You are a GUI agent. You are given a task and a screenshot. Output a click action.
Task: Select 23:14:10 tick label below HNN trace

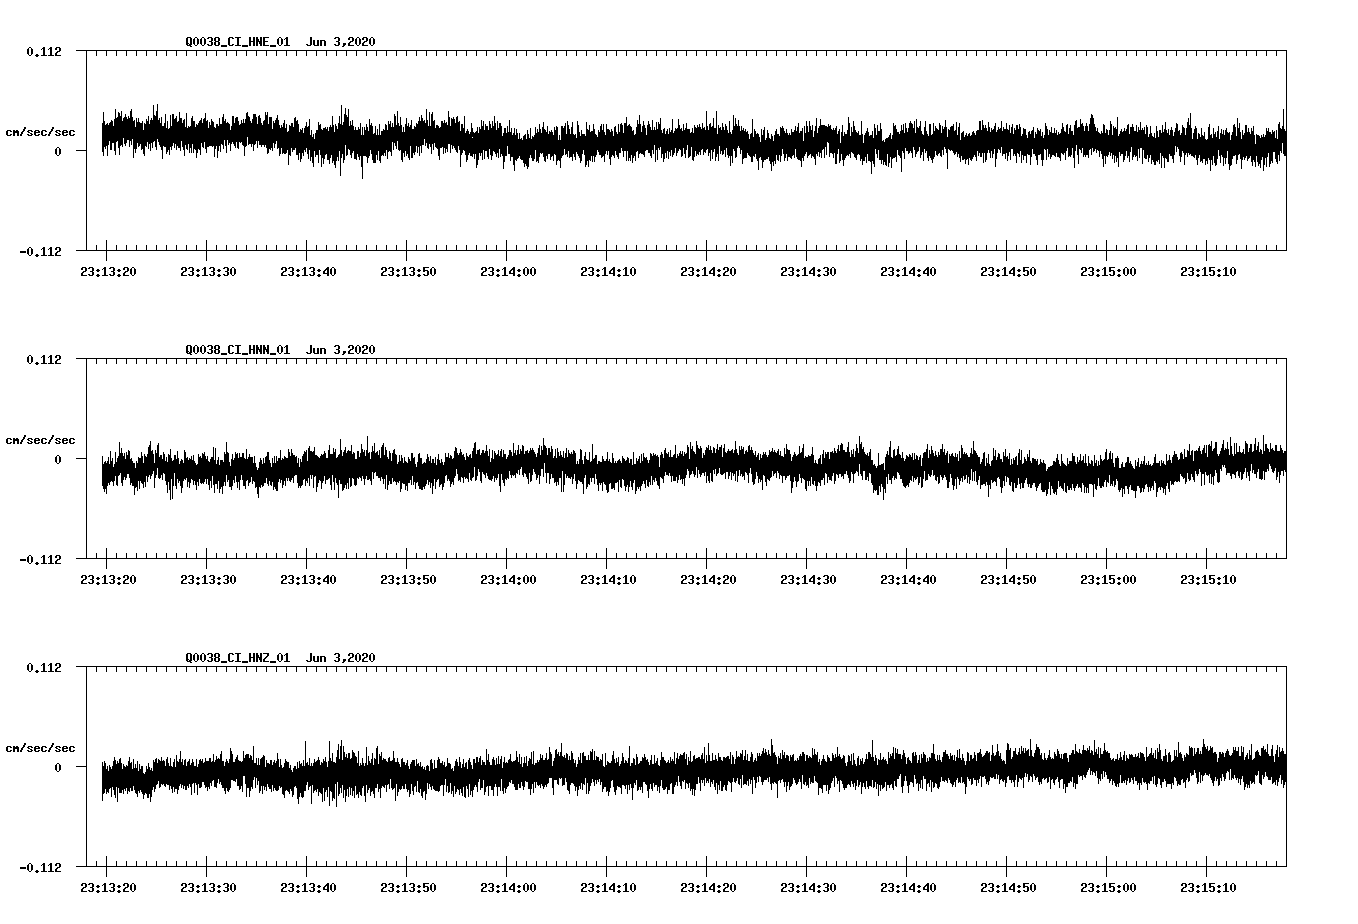tap(608, 580)
